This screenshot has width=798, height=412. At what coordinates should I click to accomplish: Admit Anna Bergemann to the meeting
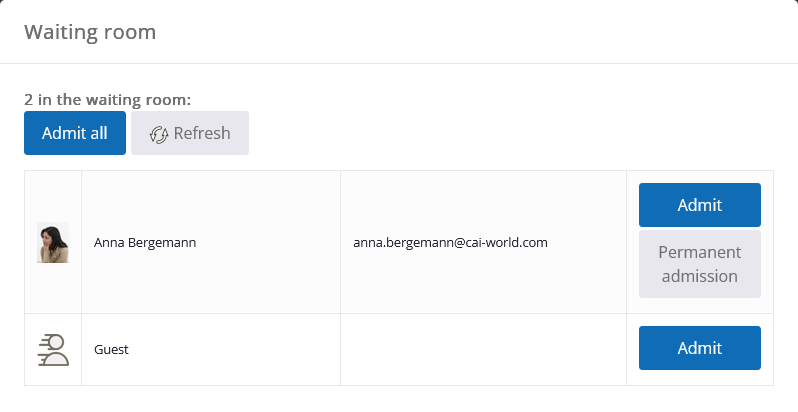(x=700, y=205)
